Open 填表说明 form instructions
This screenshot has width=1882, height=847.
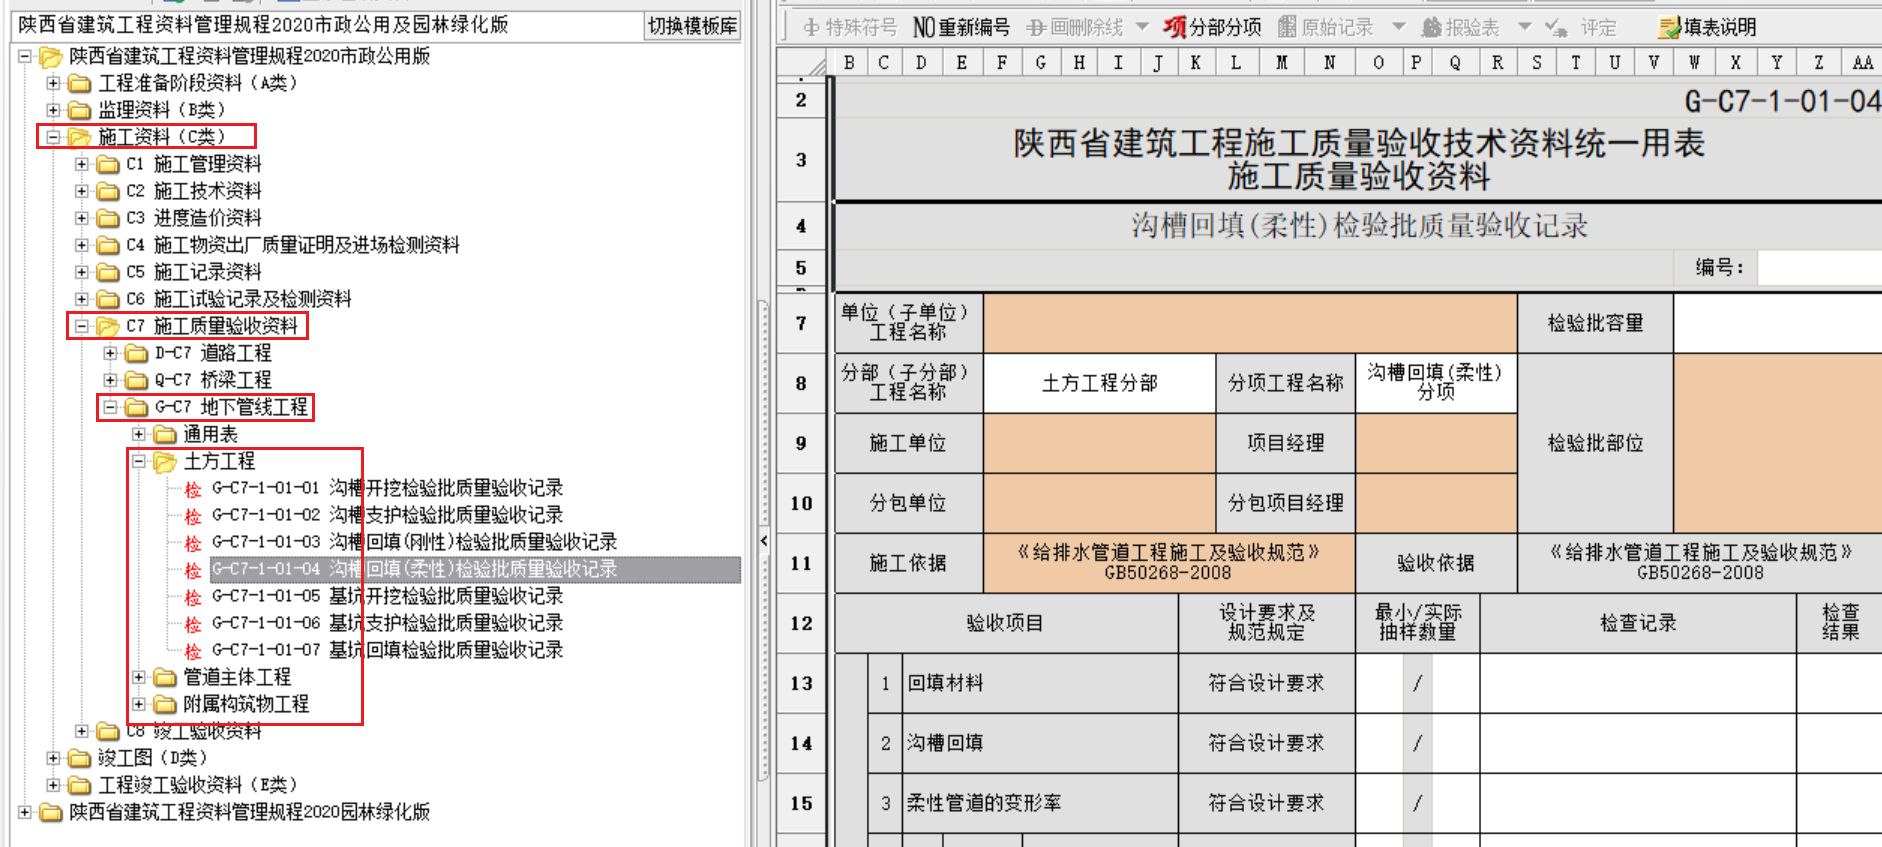click(1707, 27)
